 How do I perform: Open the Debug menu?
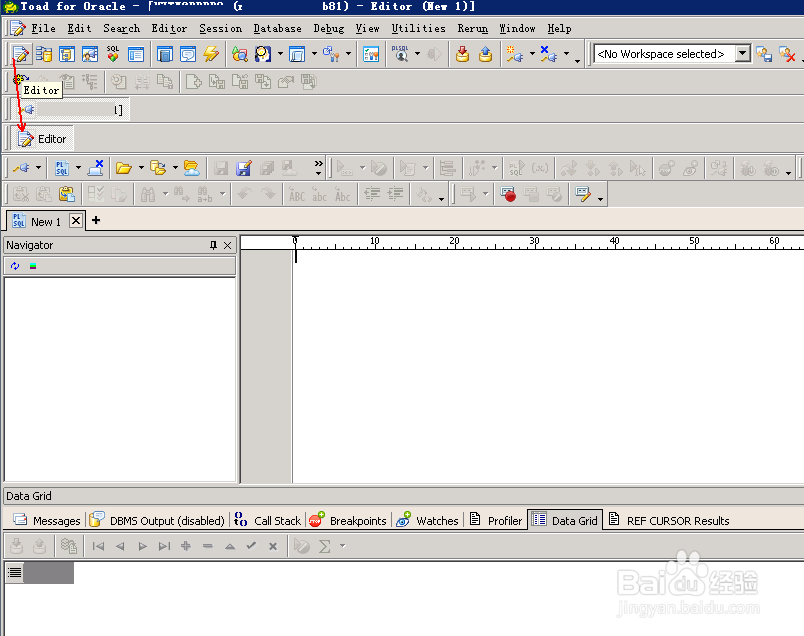329,29
